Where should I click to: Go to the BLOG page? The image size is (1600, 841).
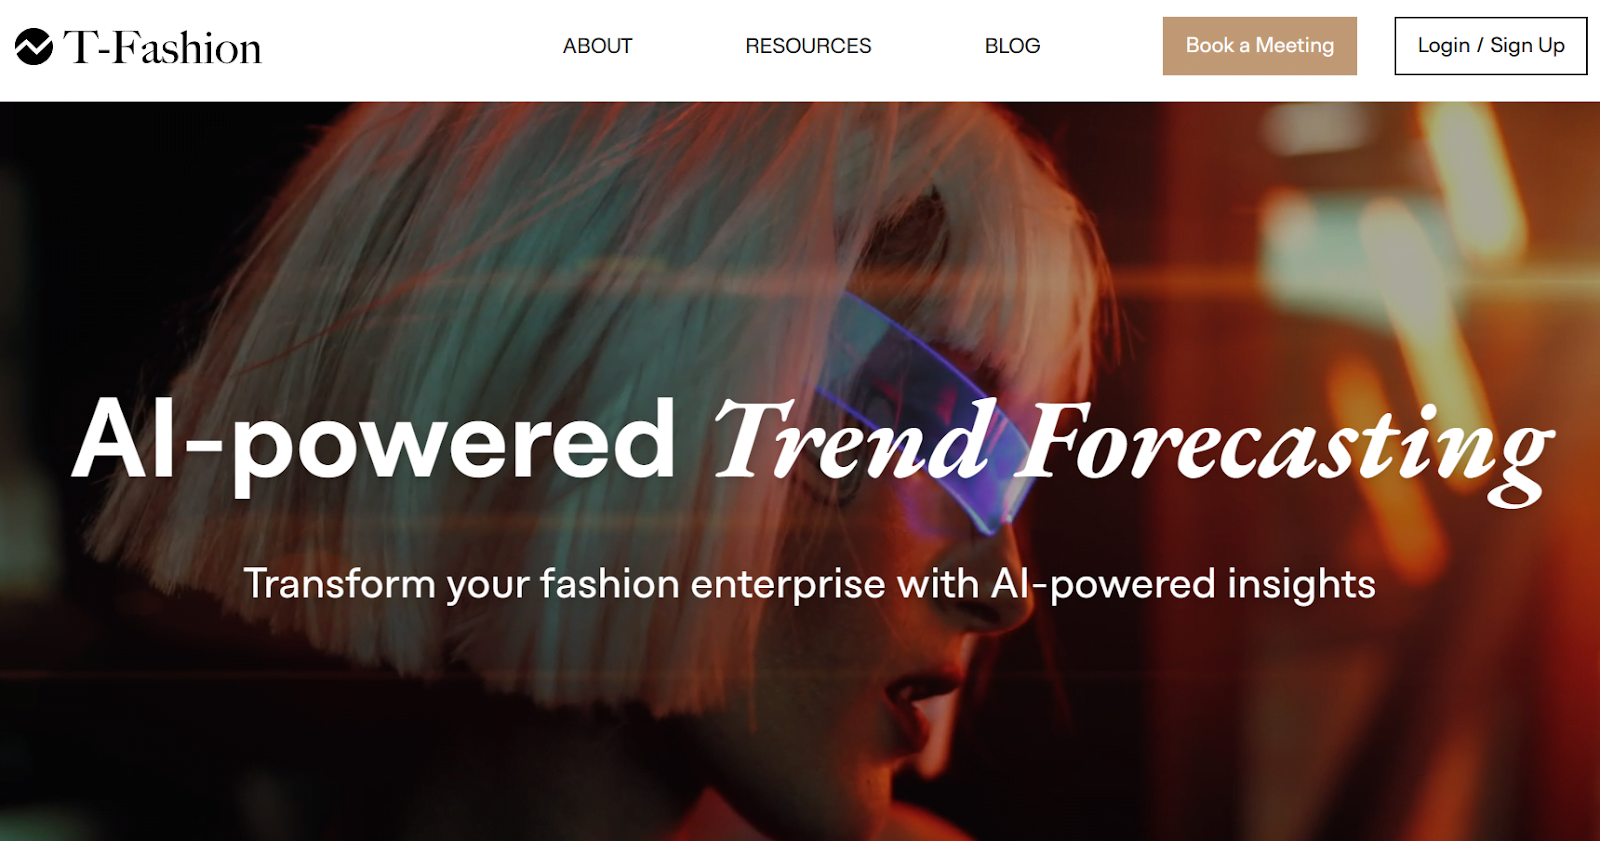tap(1012, 46)
